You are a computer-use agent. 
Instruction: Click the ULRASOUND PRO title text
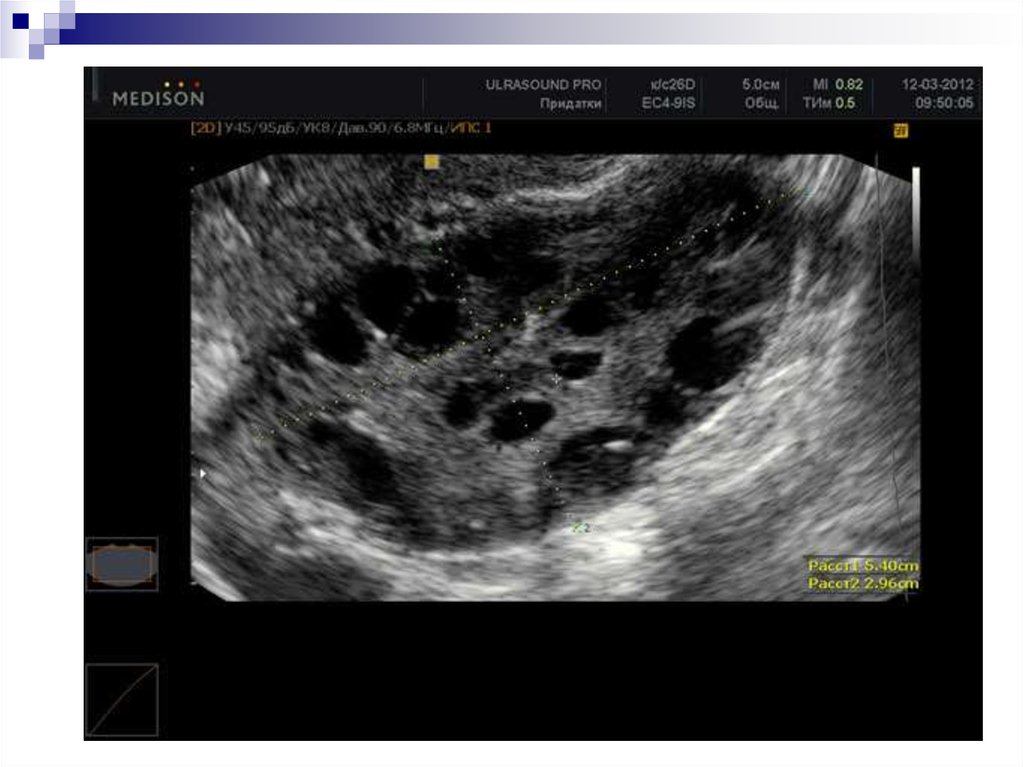(x=543, y=85)
